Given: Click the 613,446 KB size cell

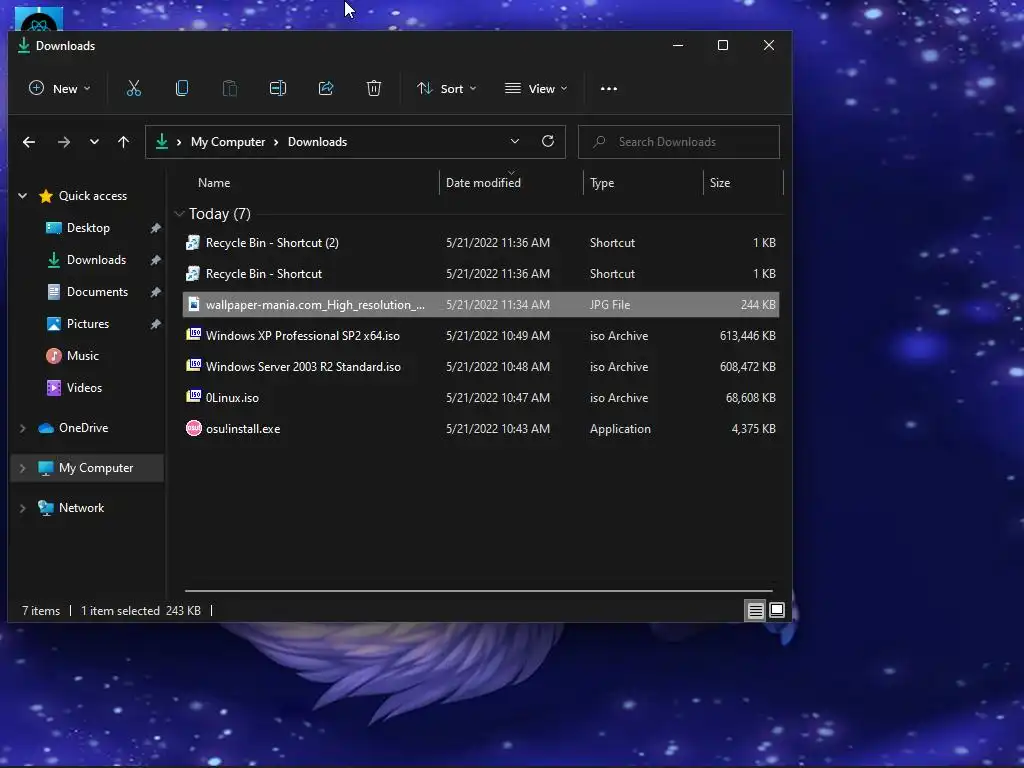Looking at the screenshot, I should coord(748,336).
